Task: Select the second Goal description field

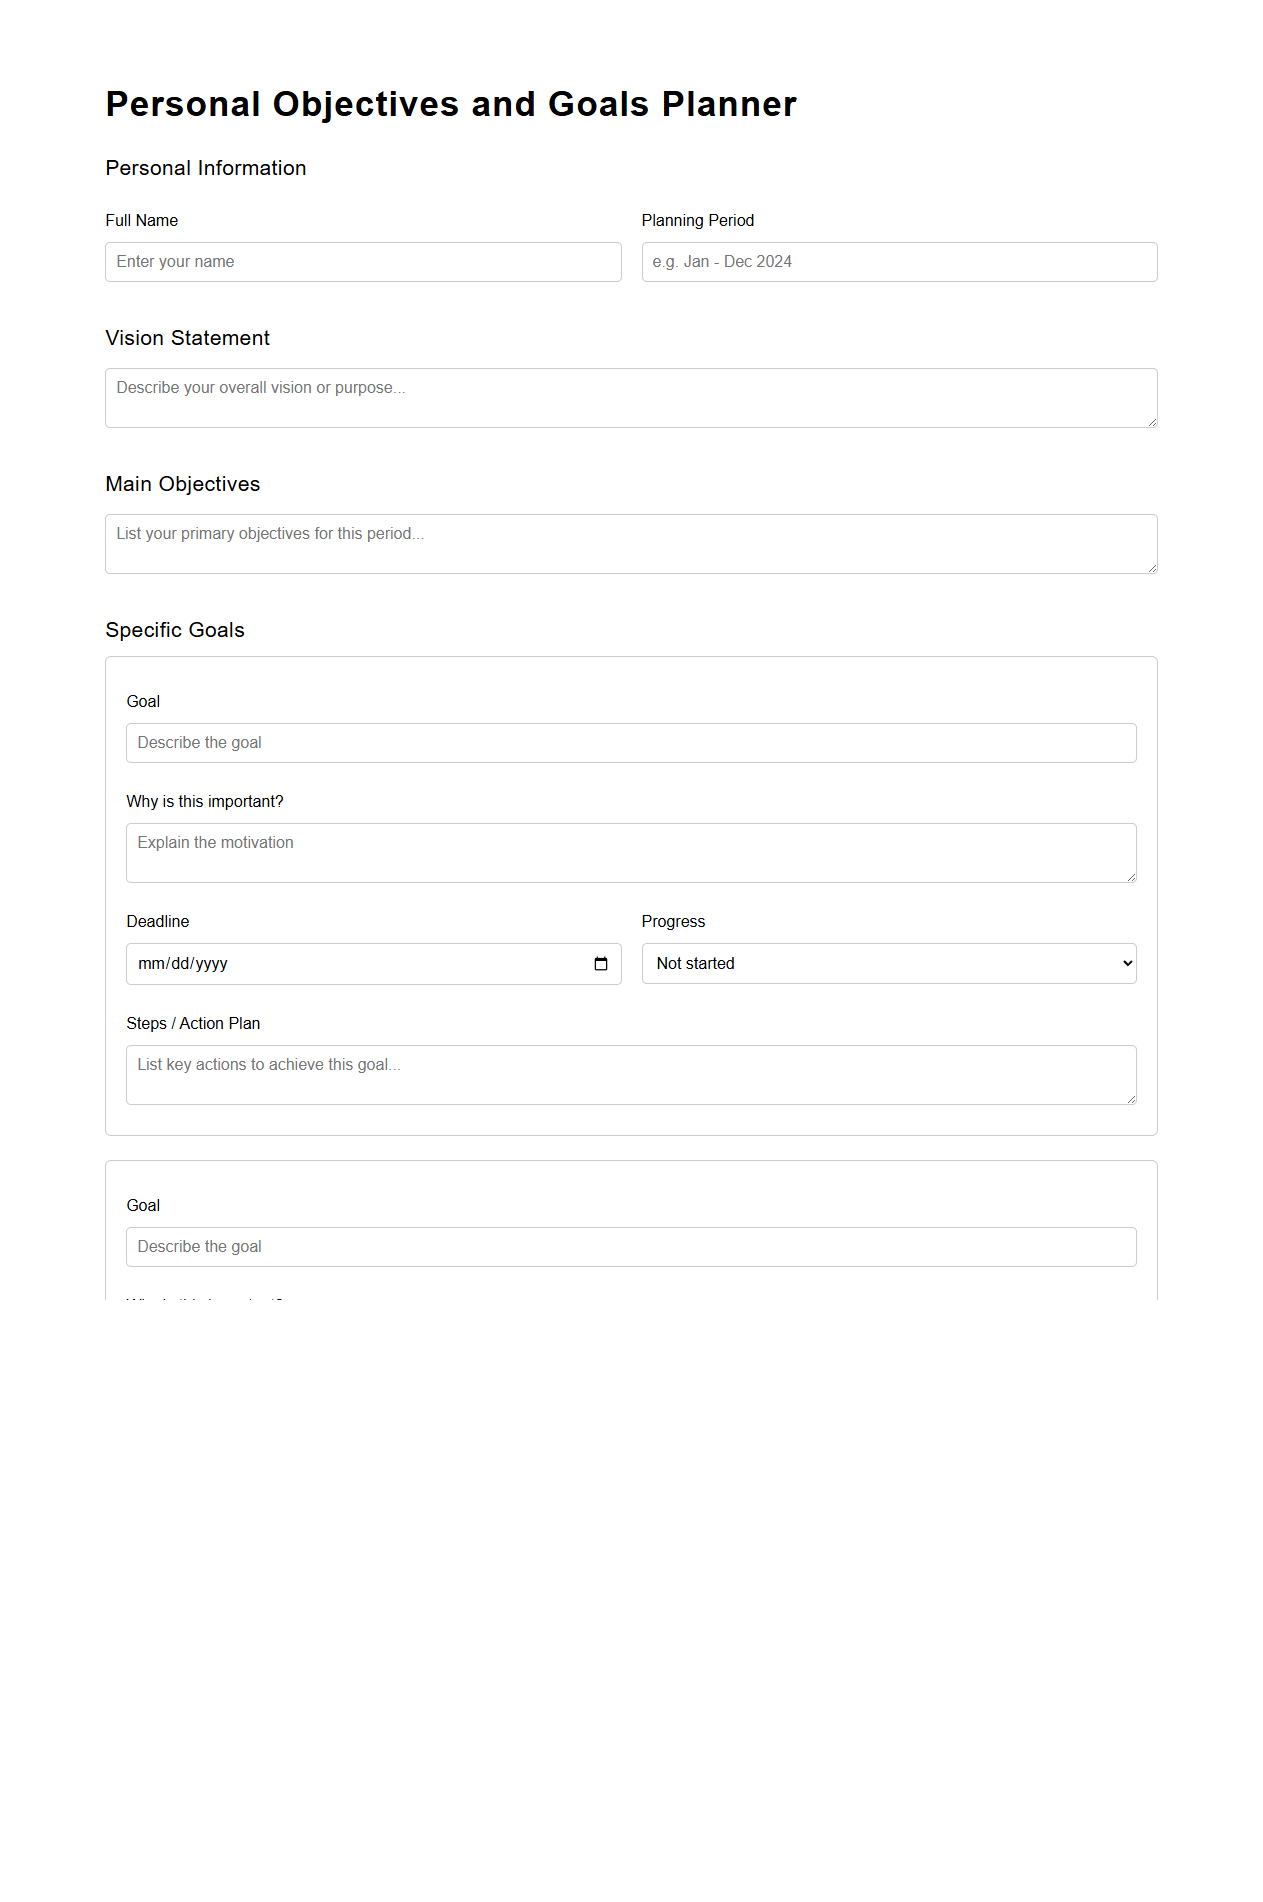Action: coord(630,1246)
